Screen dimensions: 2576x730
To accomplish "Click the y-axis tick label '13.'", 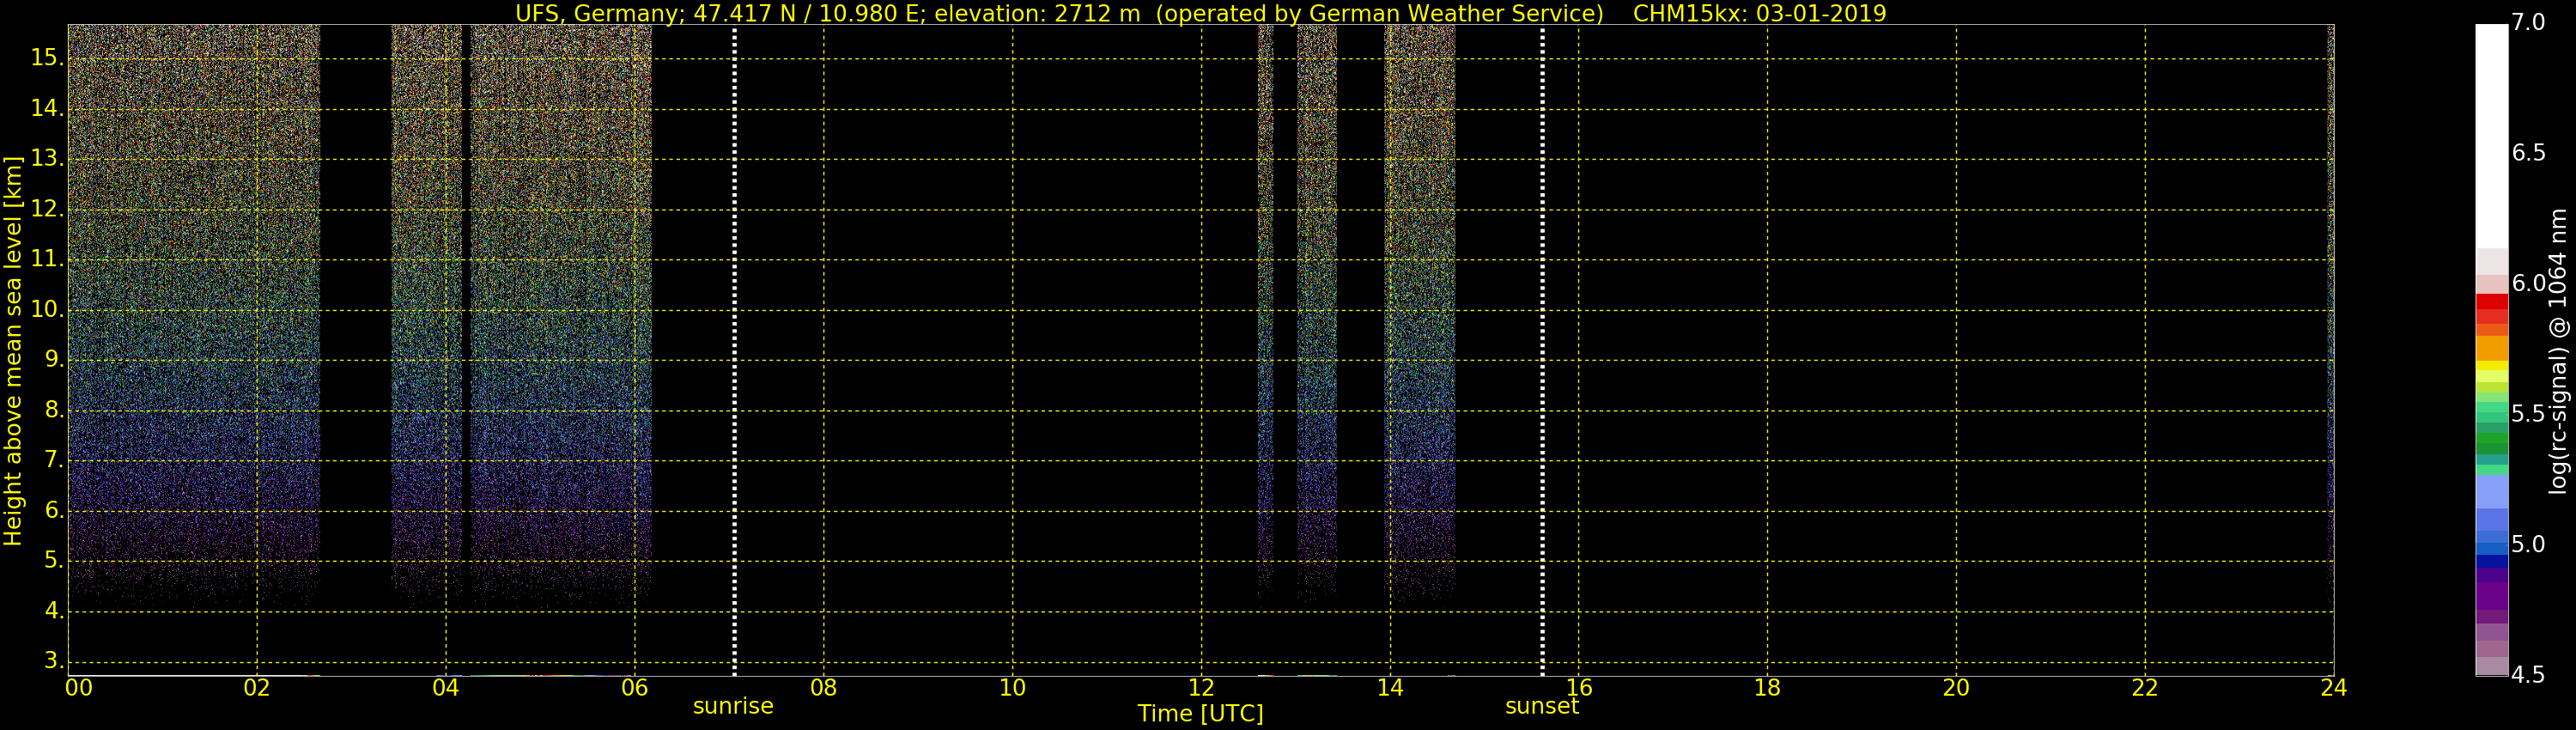I will point(47,159).
